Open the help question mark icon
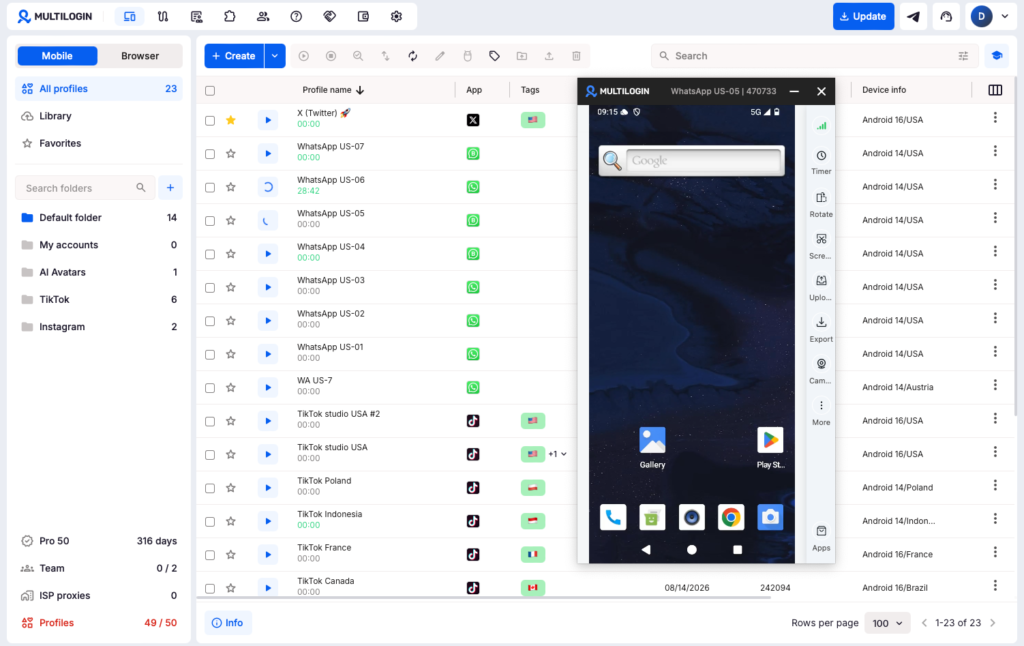The image size is (1024, 646). click(x=296, y=16)
